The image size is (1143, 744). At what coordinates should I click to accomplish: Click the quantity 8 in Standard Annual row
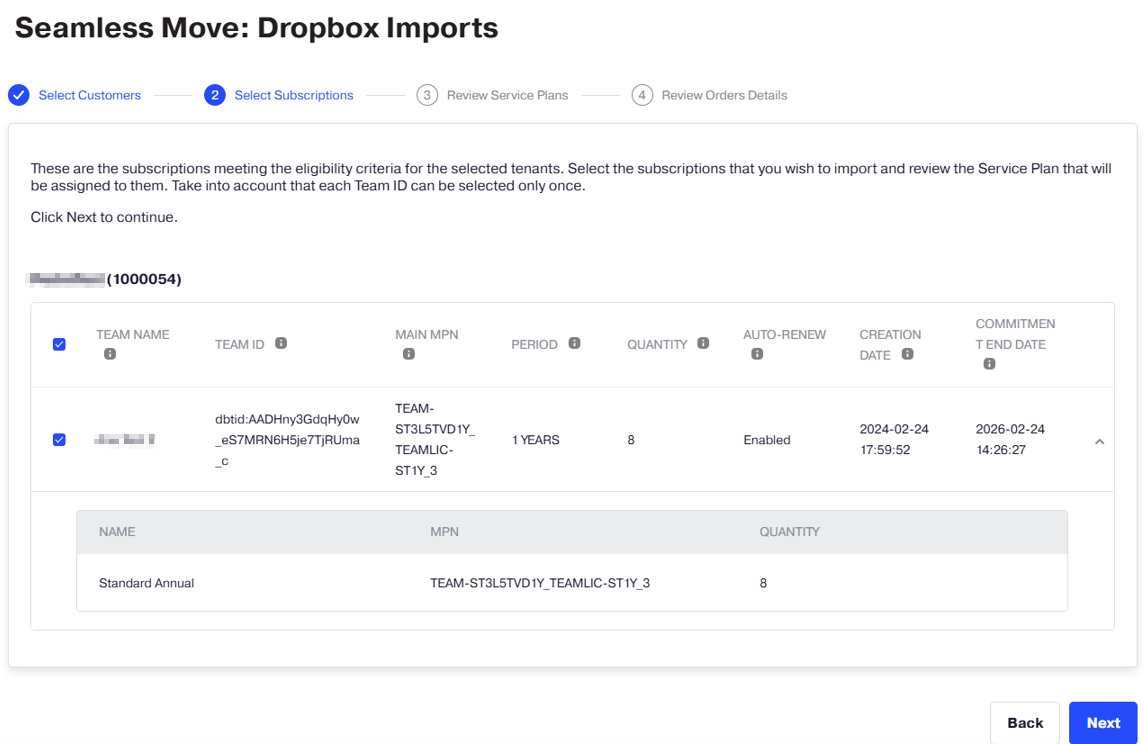763,583
